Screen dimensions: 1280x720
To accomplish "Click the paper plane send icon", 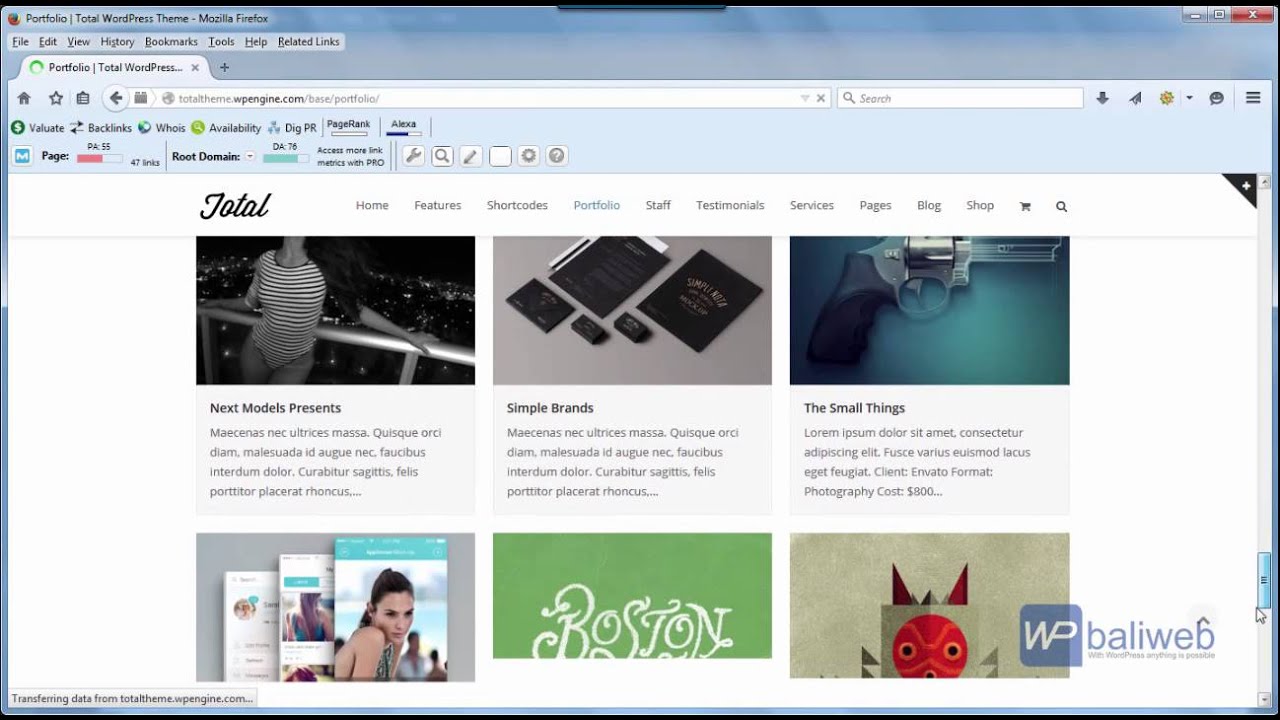I will click(1135, 98).
